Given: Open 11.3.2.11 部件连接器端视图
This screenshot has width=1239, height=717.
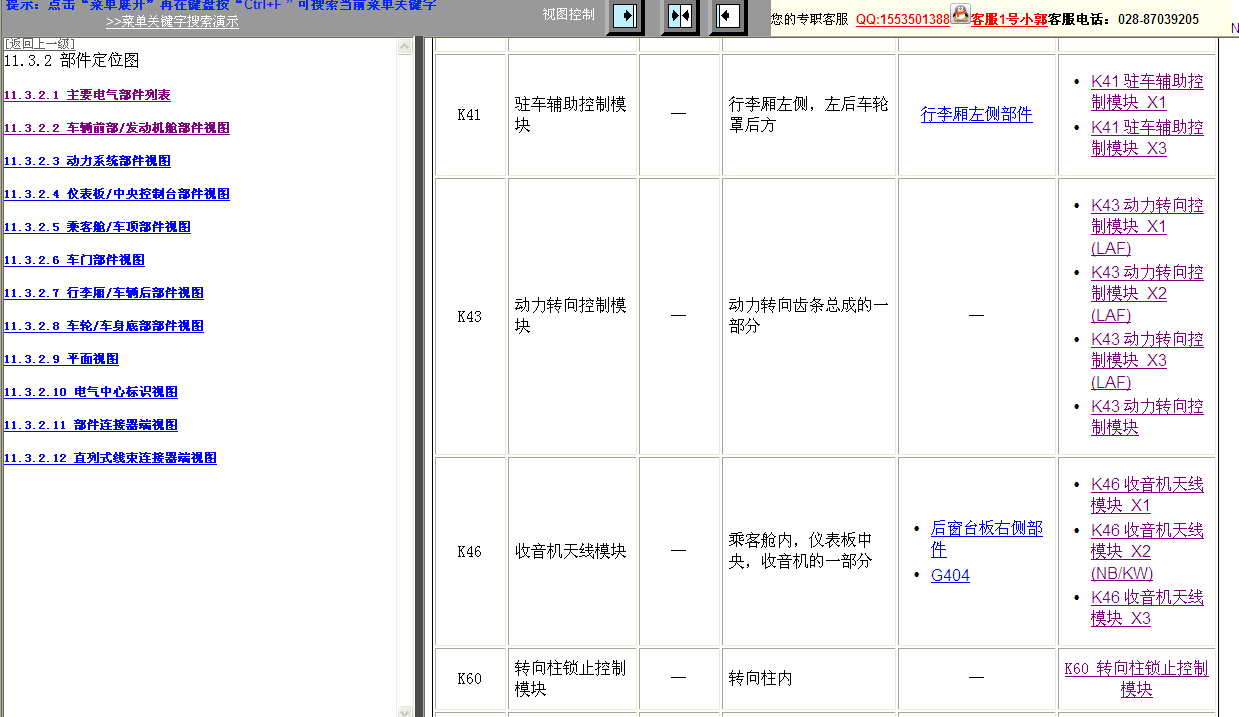Looking at the screenshot, I should point(91,425).
